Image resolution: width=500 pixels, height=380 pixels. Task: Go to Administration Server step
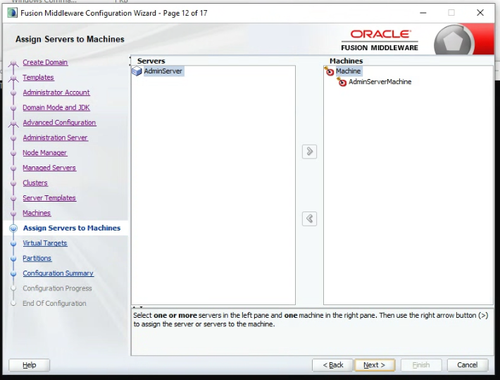click(55, 137)
